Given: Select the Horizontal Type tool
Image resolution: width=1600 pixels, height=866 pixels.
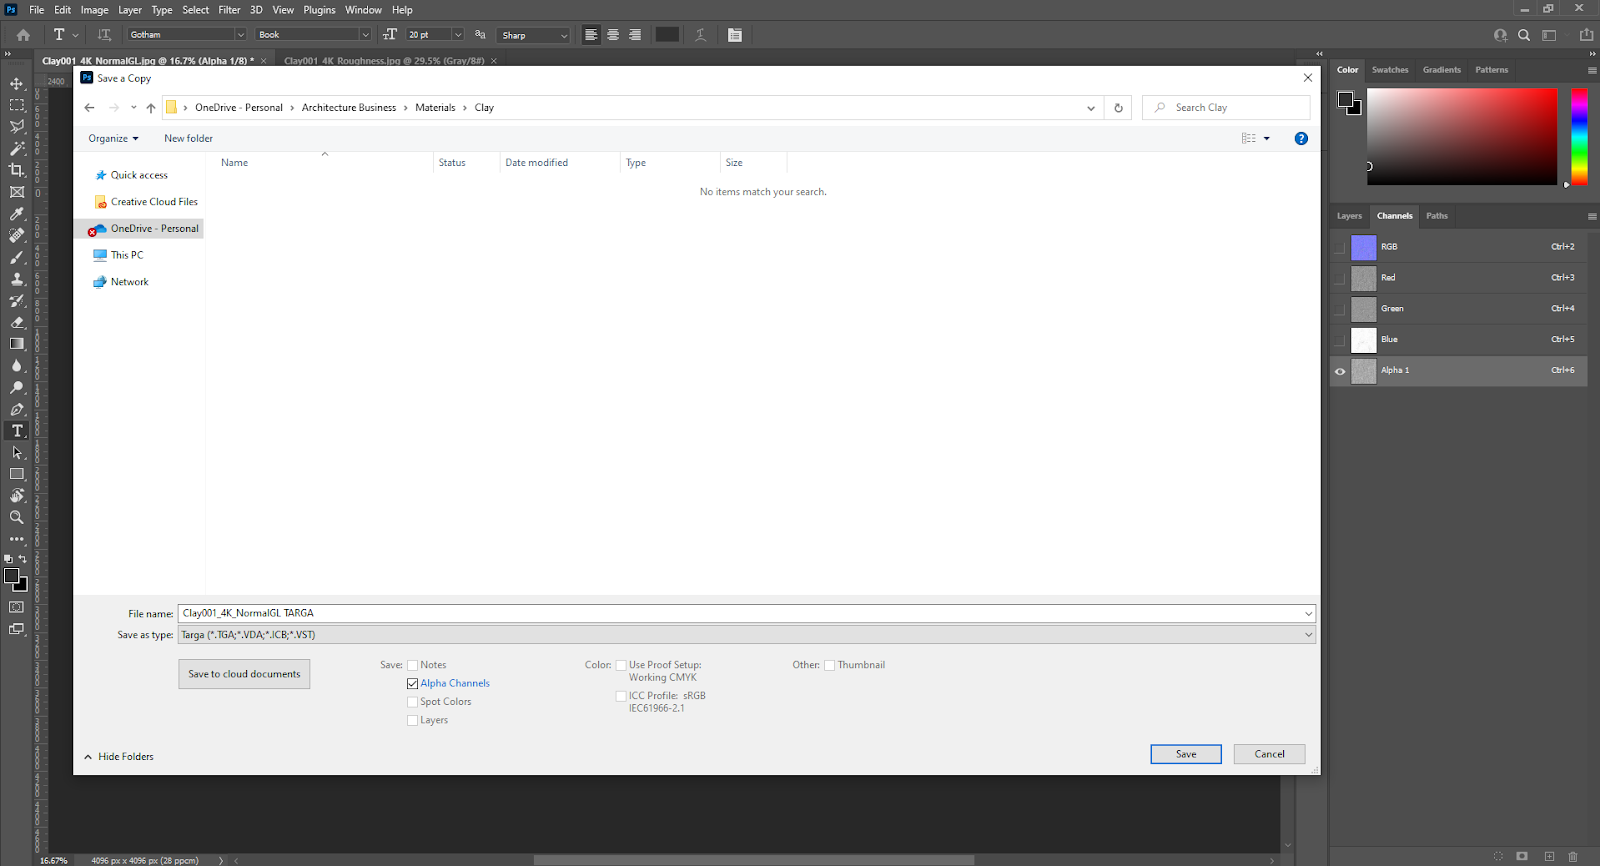Looking at the screenshot, I should (x=17, y=431).
